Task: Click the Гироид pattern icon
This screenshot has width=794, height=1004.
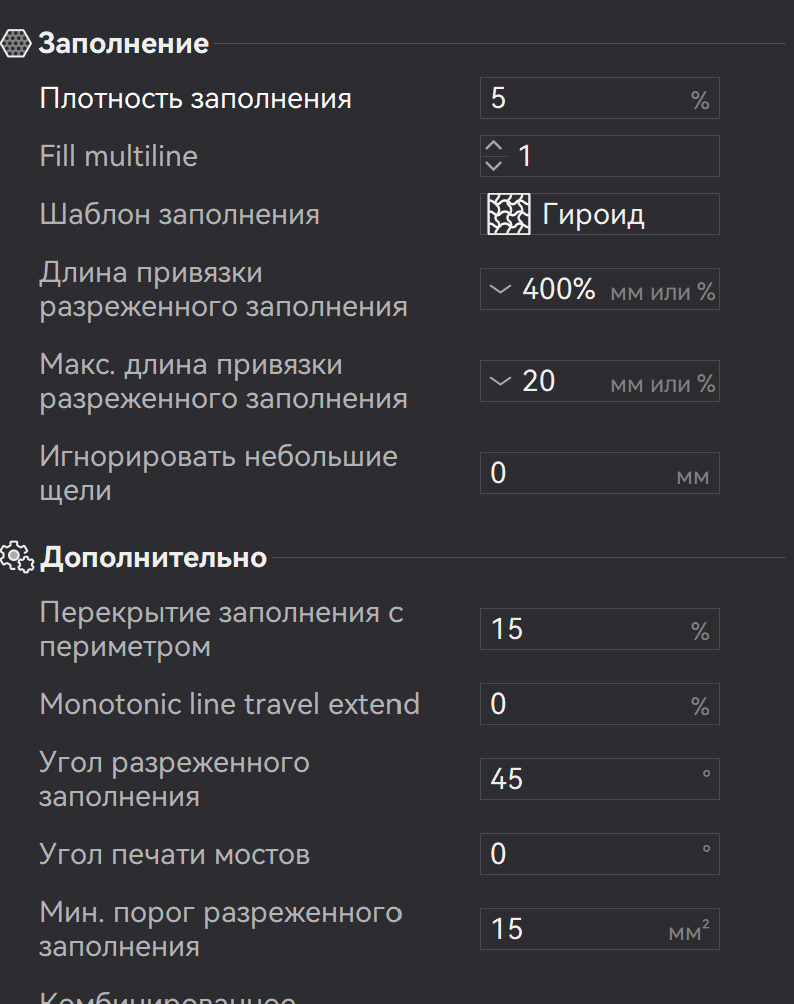Action: [508, 214]
